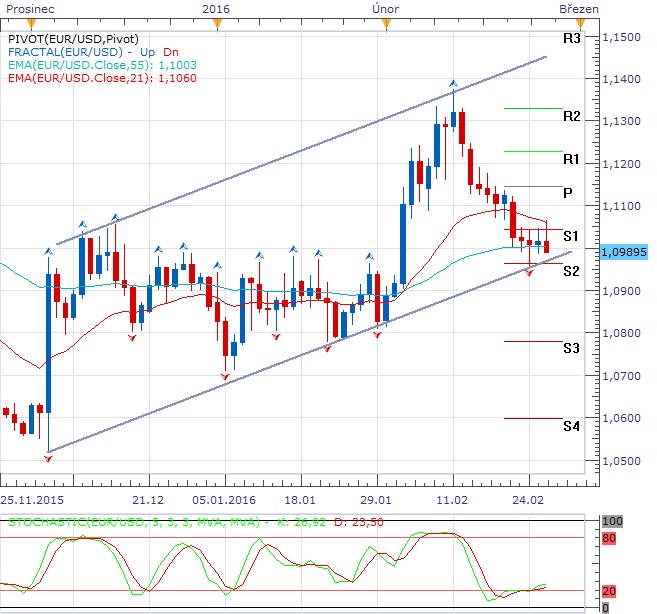Click the red down fractal arrow at the 25.11.2015 low
The height and width of the screenshot is (614, 657).
[x=48, y=458]
